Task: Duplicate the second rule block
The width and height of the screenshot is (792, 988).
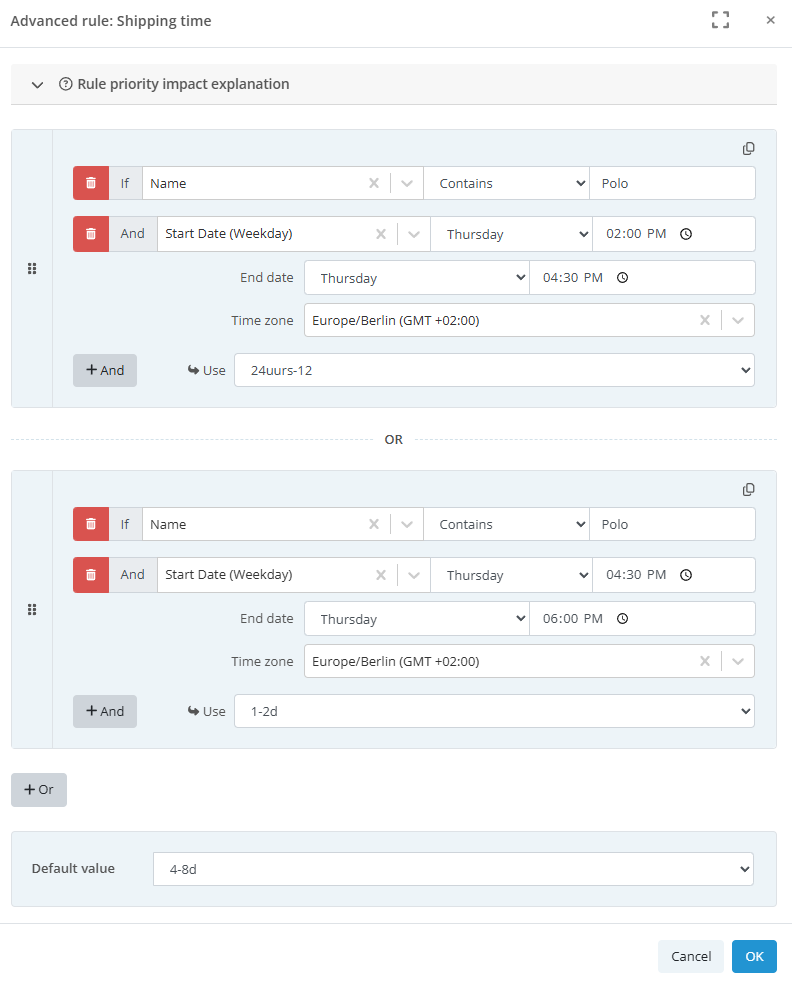Action: pos(749,490)
